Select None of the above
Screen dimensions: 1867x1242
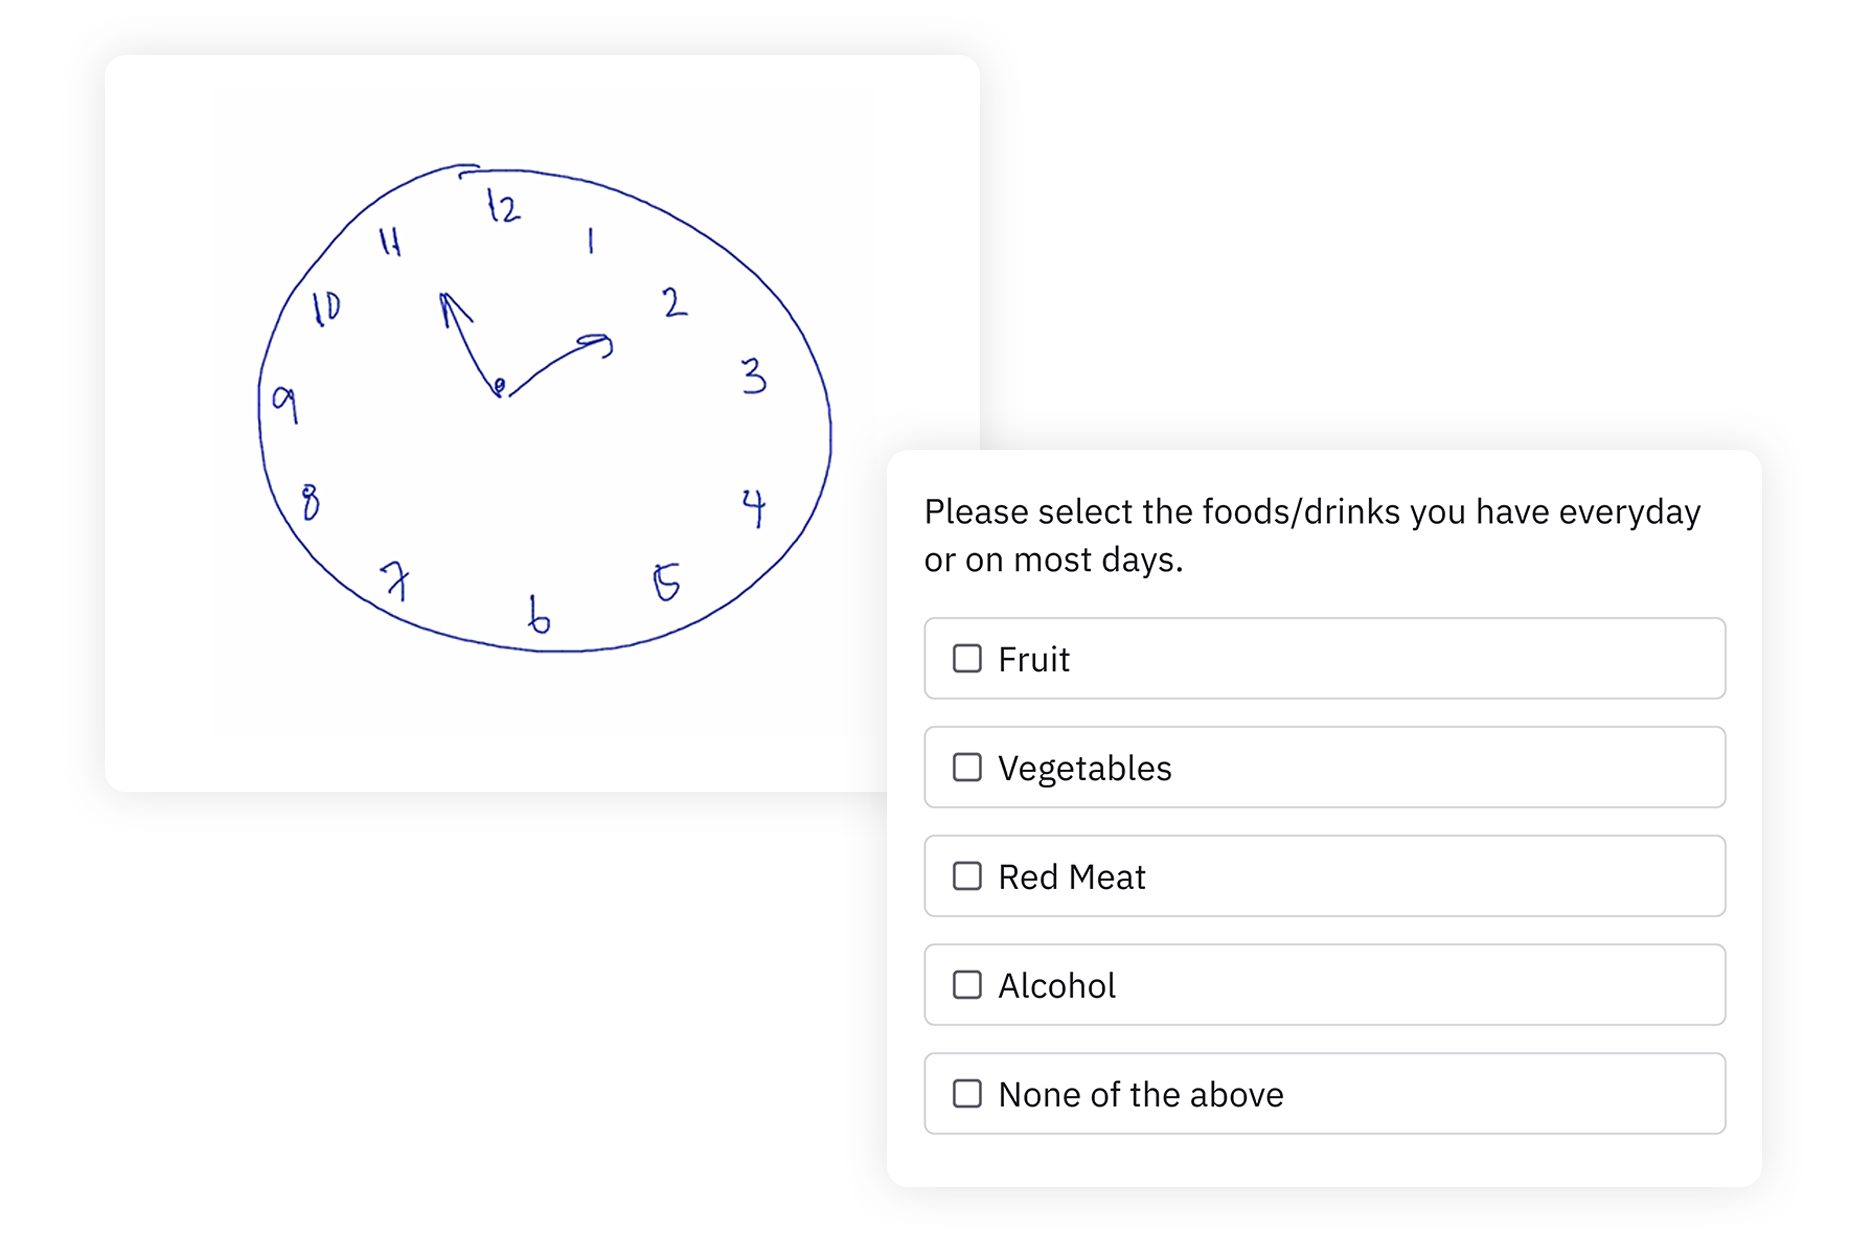[966, 1094]
